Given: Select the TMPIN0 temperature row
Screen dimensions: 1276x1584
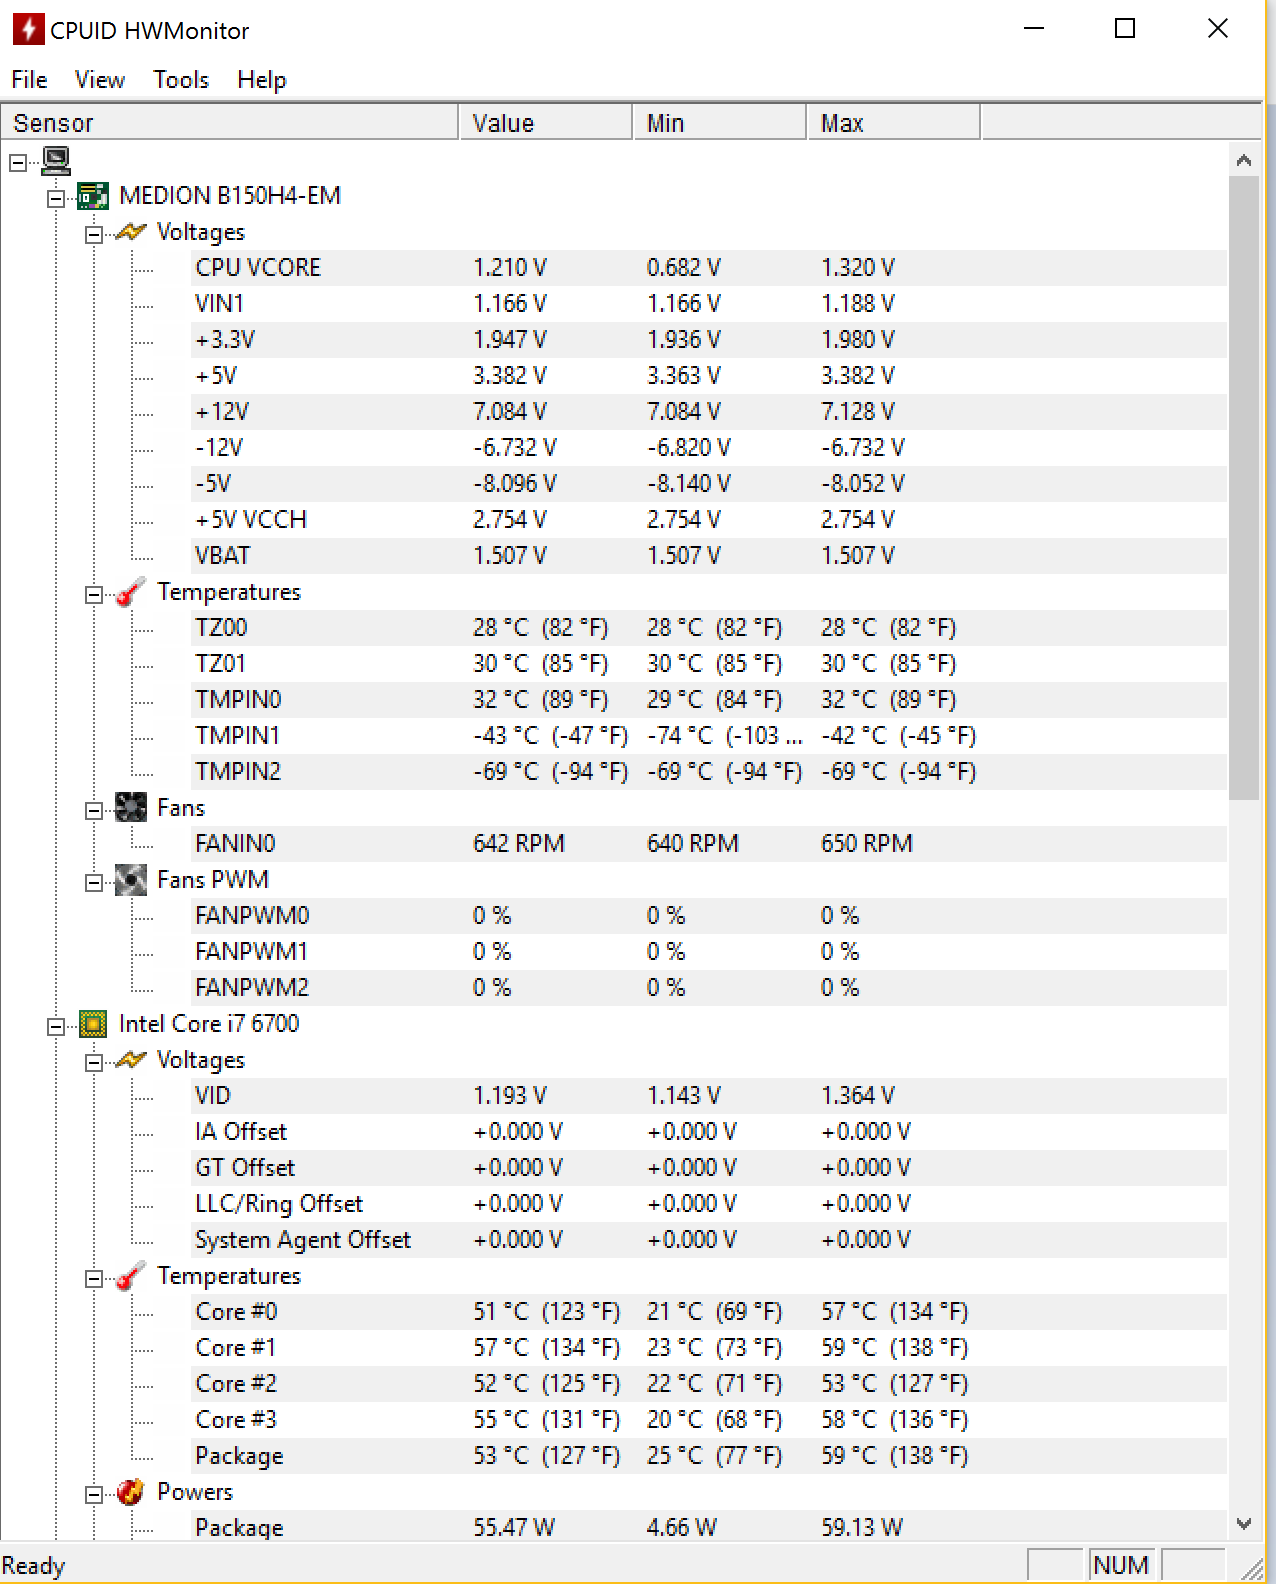Looking at the screenshot, I should (x=709, y=700).
